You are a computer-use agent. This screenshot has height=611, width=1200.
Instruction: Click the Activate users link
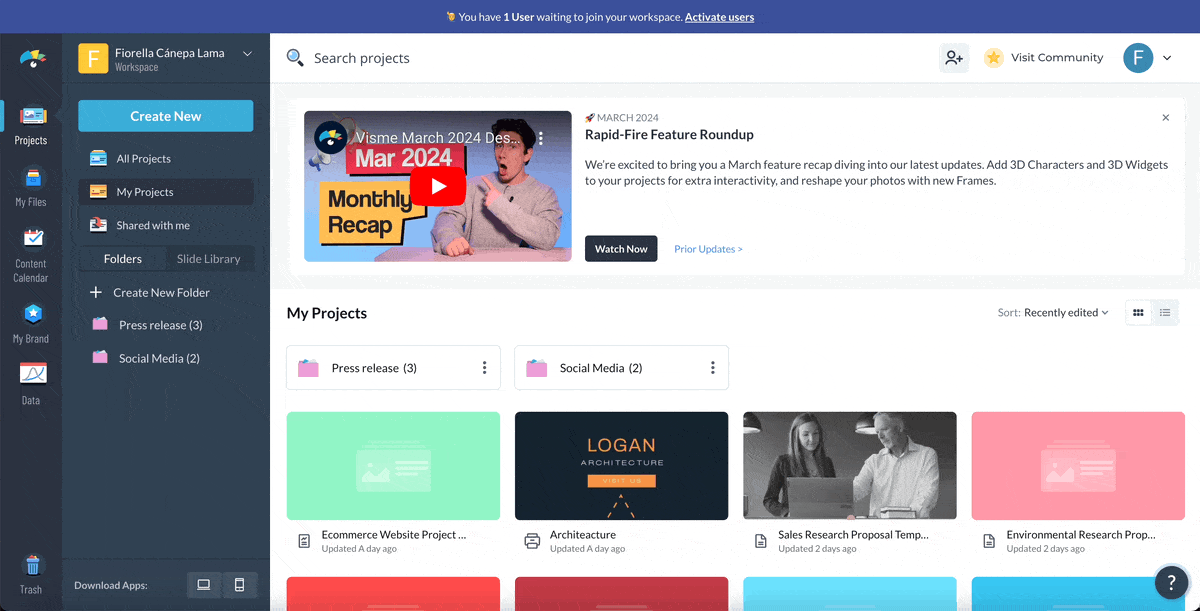(x=719, y=17)
